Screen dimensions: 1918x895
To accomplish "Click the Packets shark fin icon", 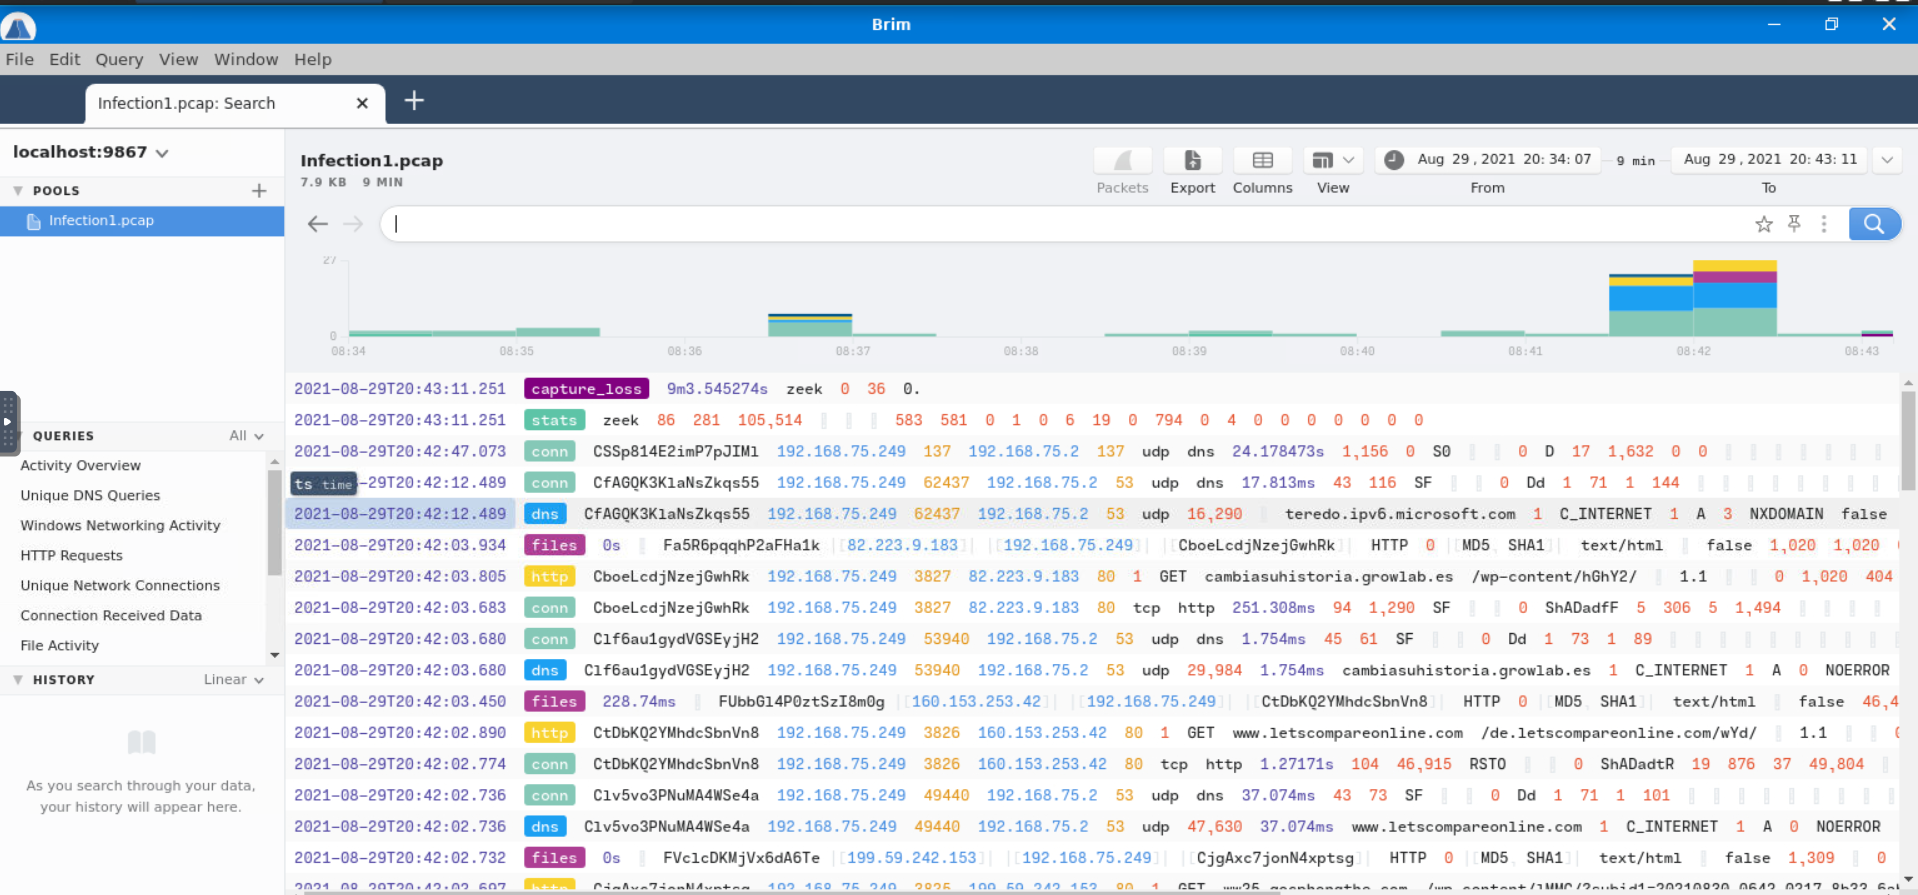I will (x=1122, y=161).
